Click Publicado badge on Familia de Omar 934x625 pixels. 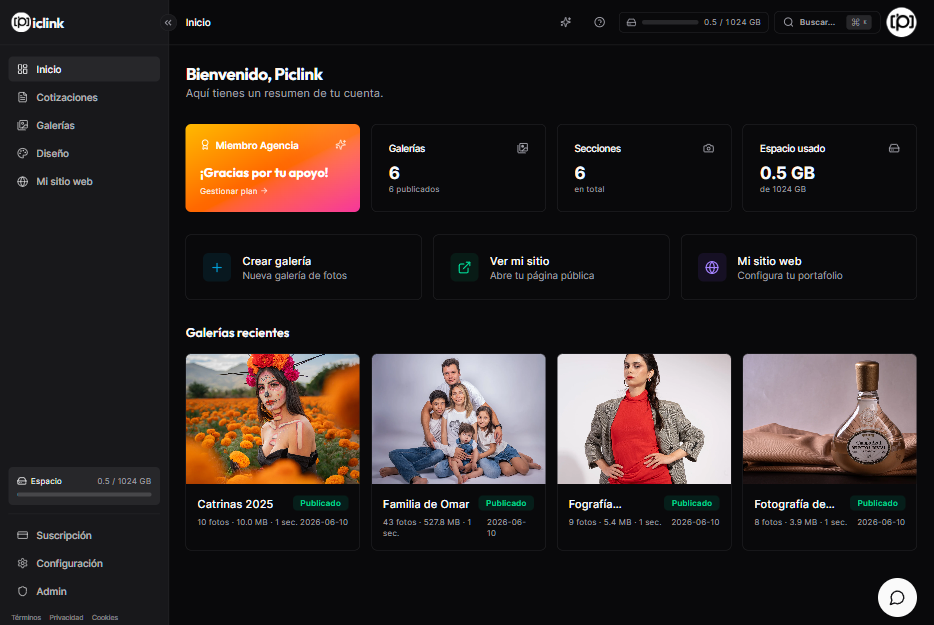[506, 503]
